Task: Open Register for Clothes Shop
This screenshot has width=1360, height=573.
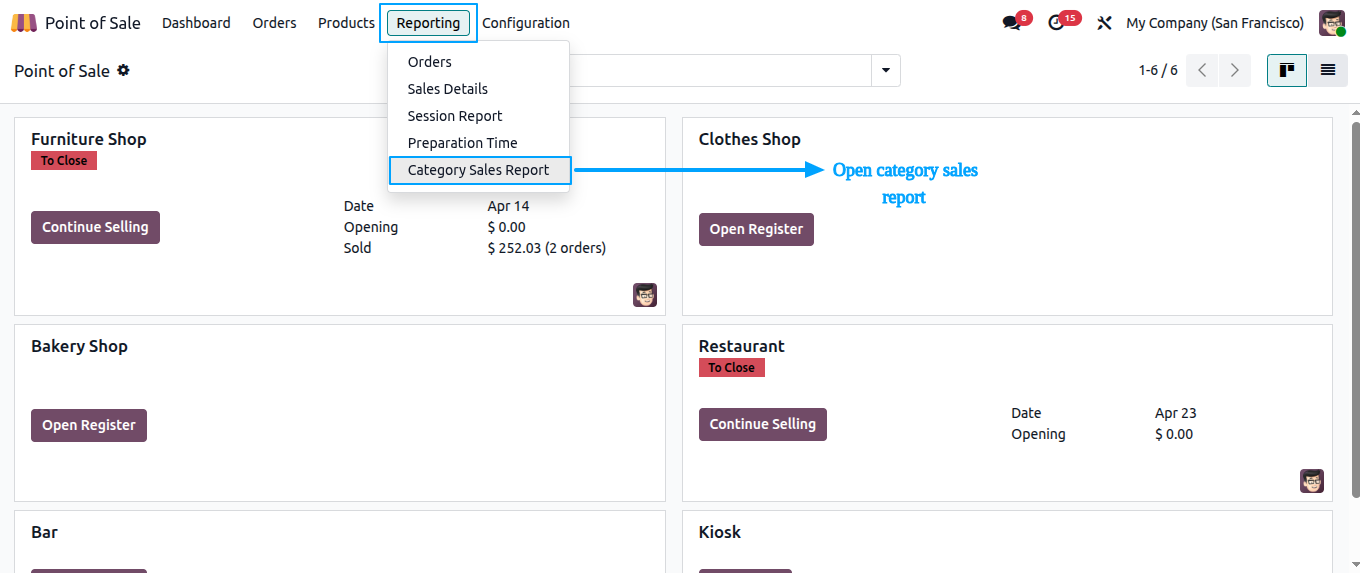Action: coord(756,229)
